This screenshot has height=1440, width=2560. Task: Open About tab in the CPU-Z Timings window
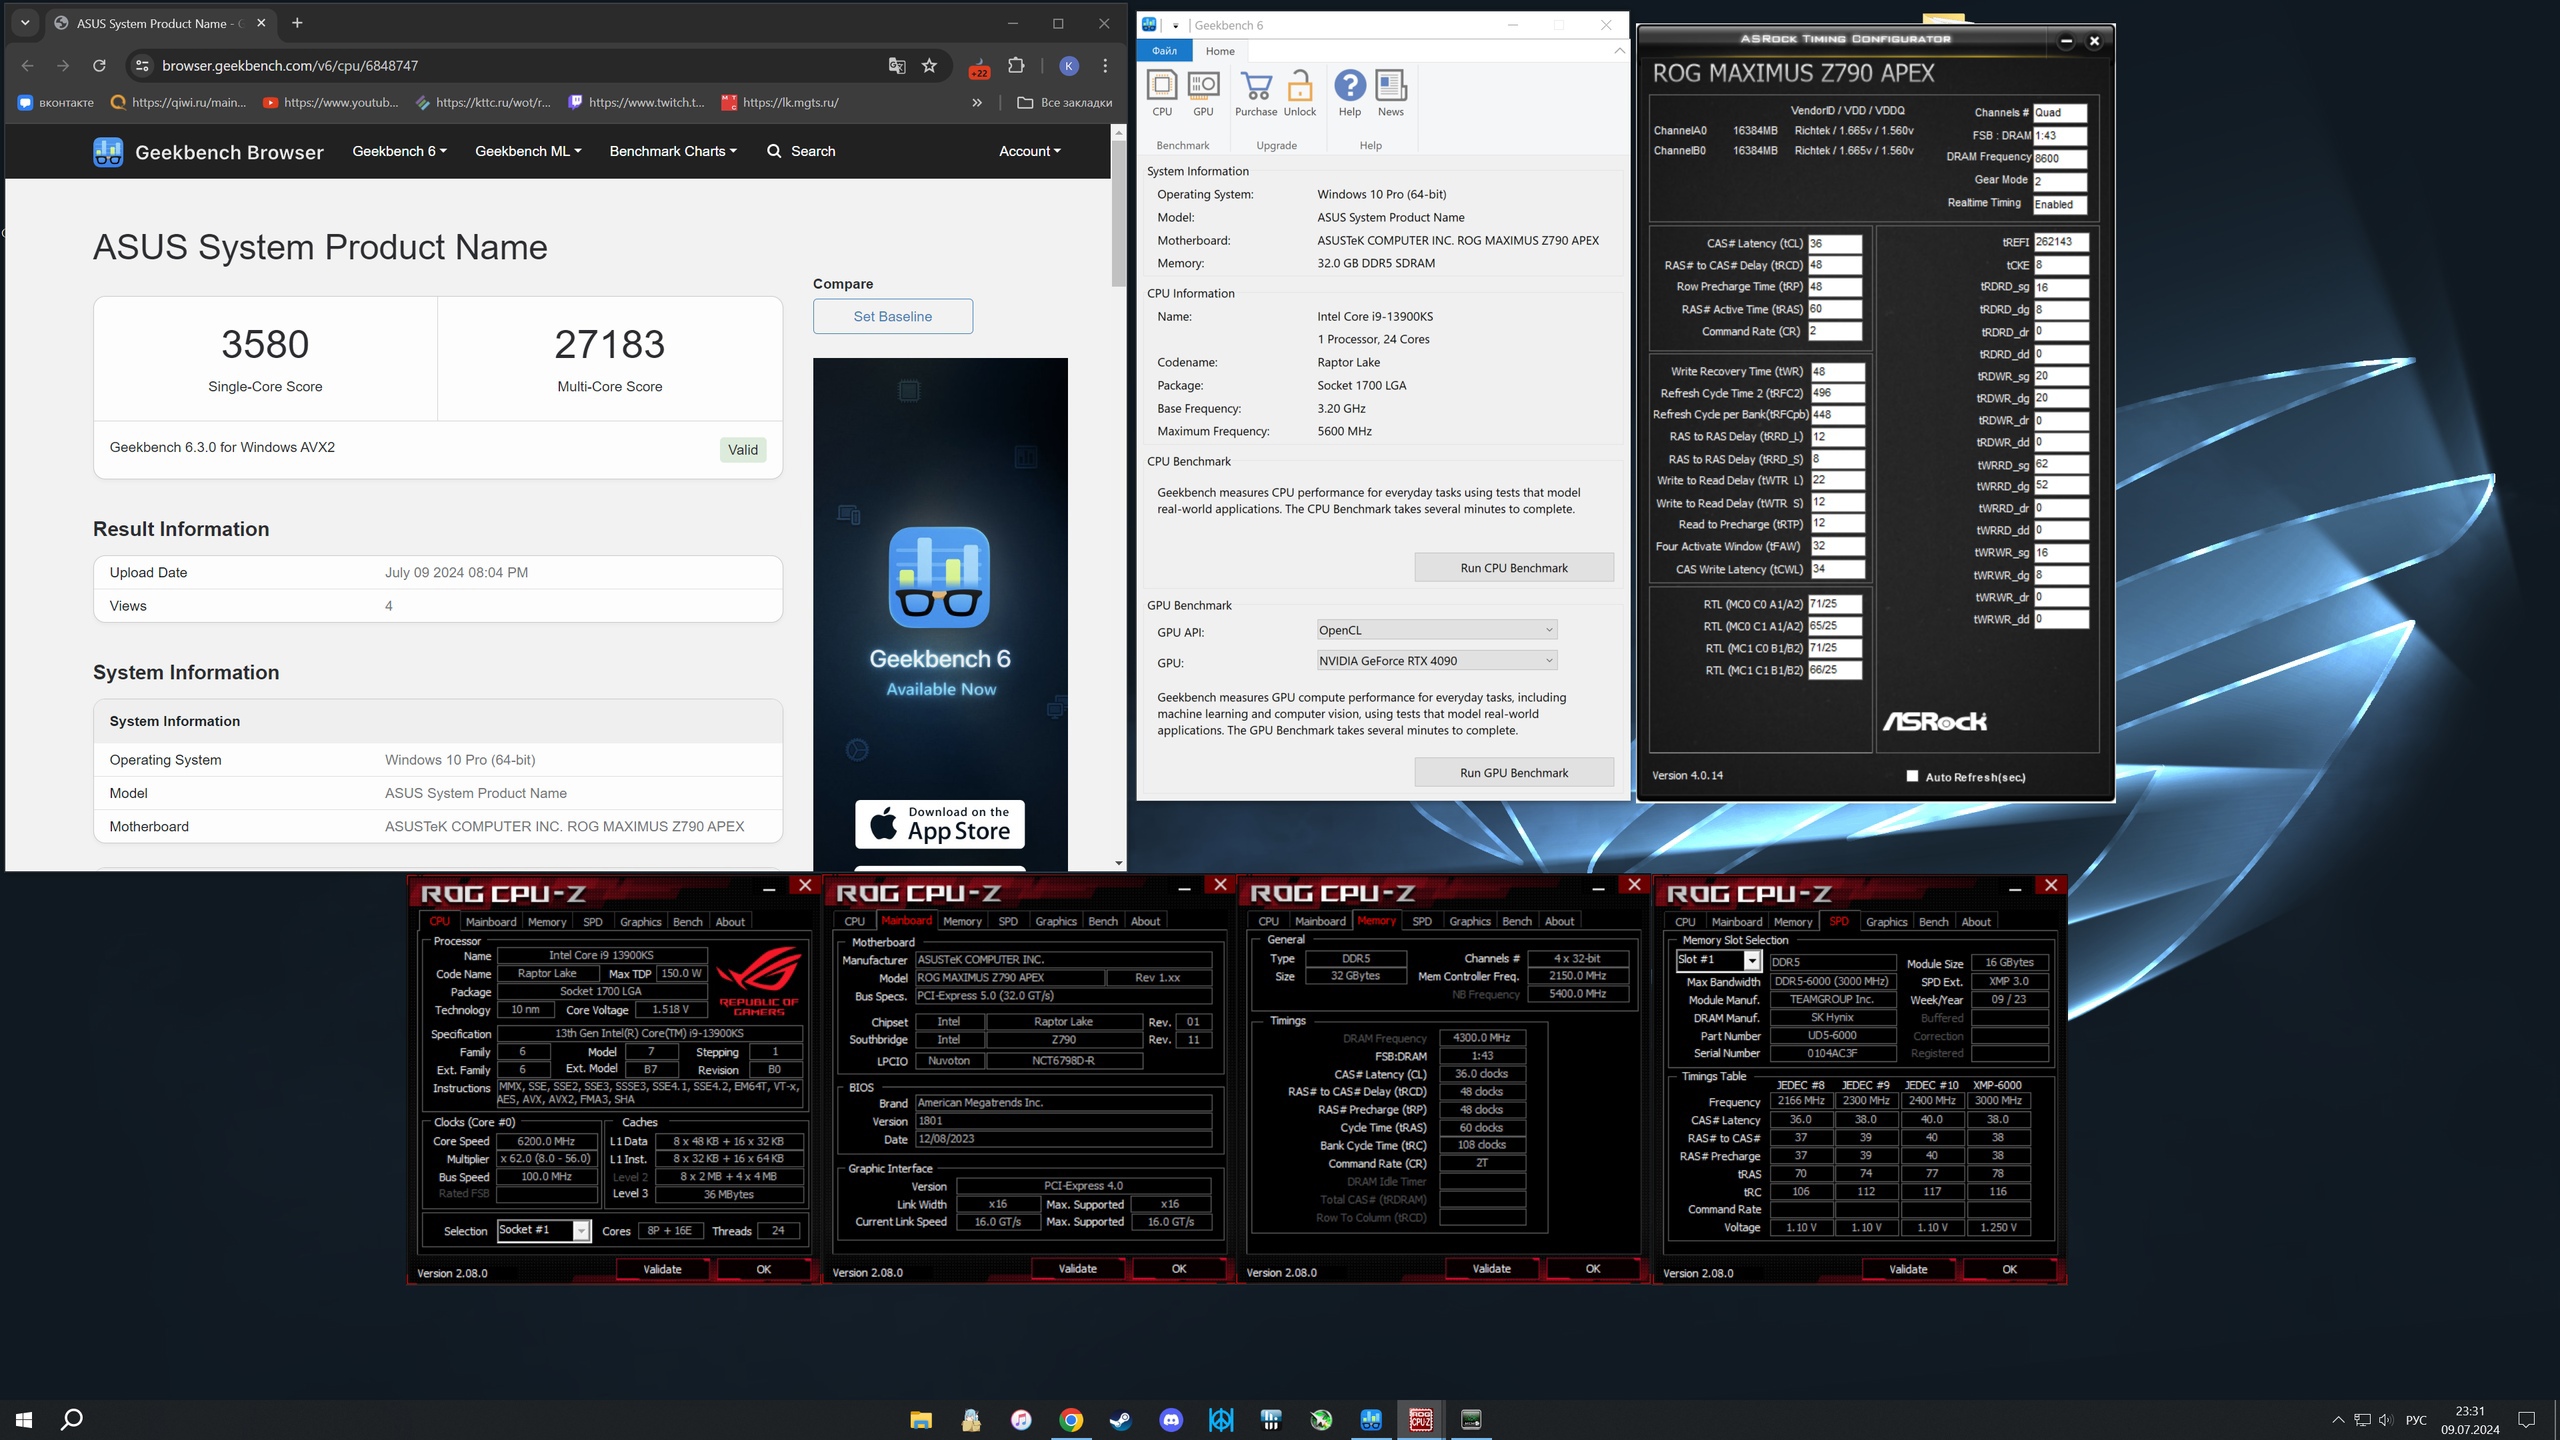(x=1559, y=922)
